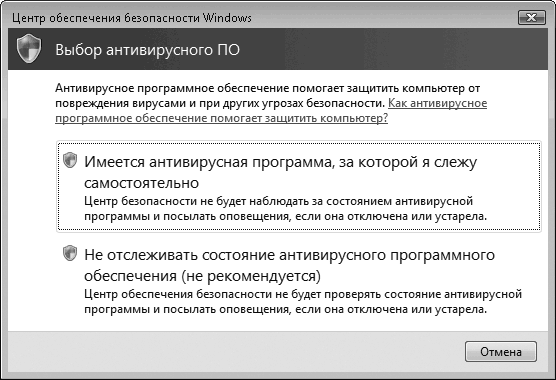Click the 'Отмена' button
This screenshot has height=380, width=556.
click(501, 352)
